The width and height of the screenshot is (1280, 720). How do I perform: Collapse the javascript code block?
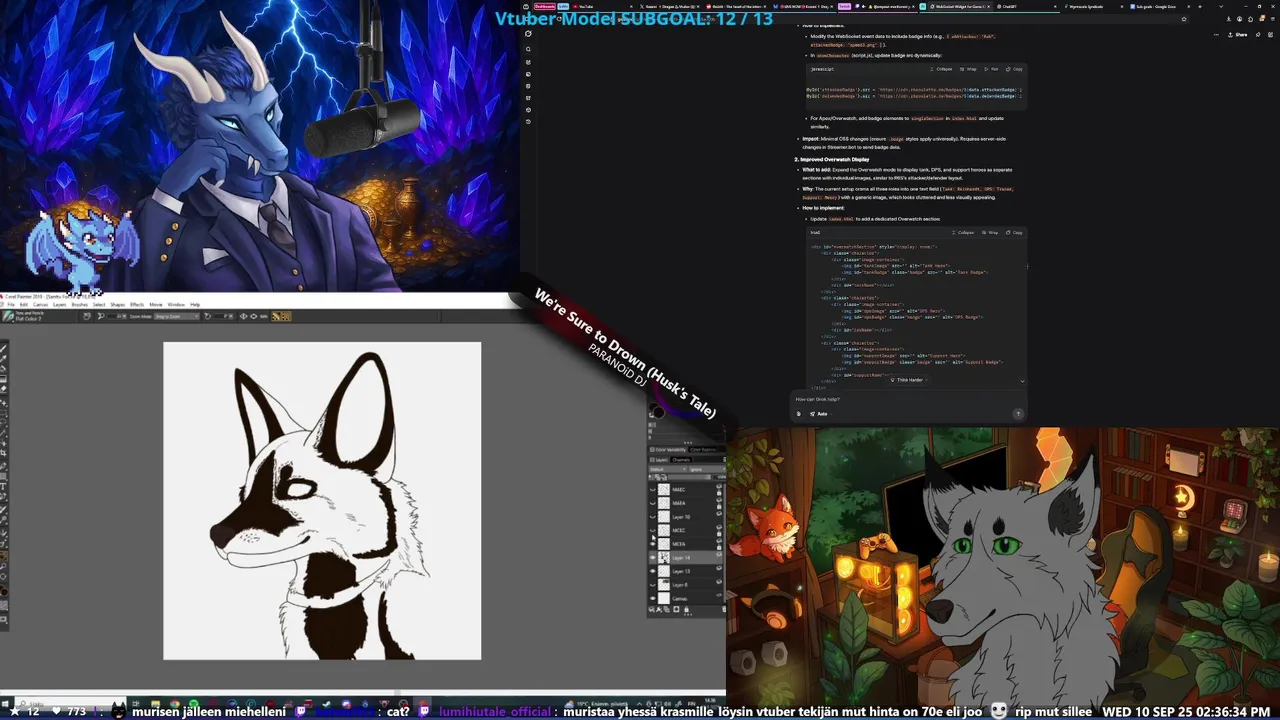pos(939,69)
